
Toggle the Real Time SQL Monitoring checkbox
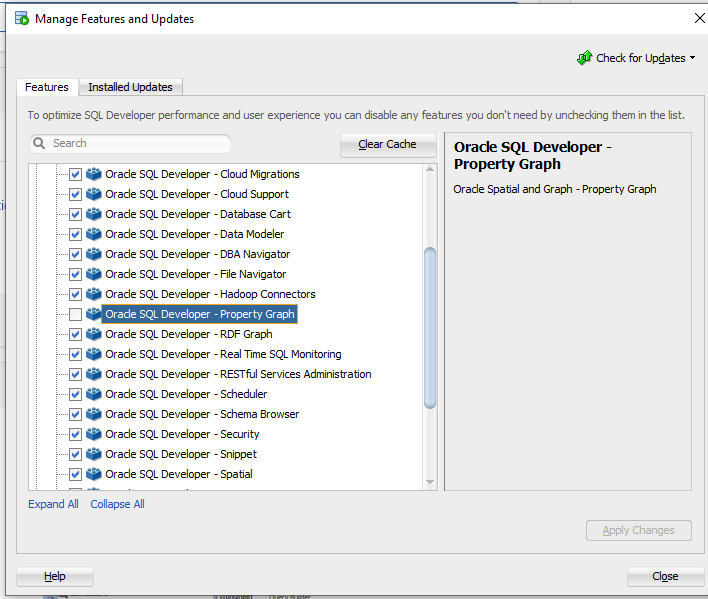[75, 354]
